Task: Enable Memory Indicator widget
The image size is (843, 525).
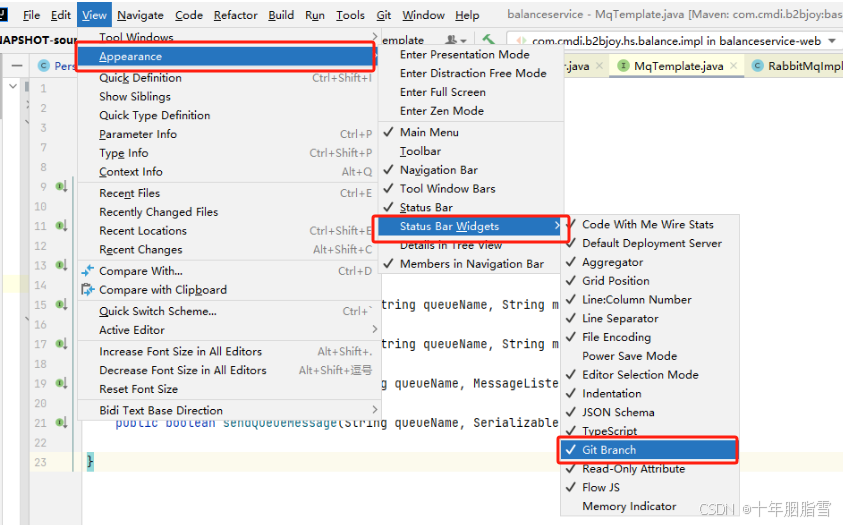Action: tap(650, 507)
